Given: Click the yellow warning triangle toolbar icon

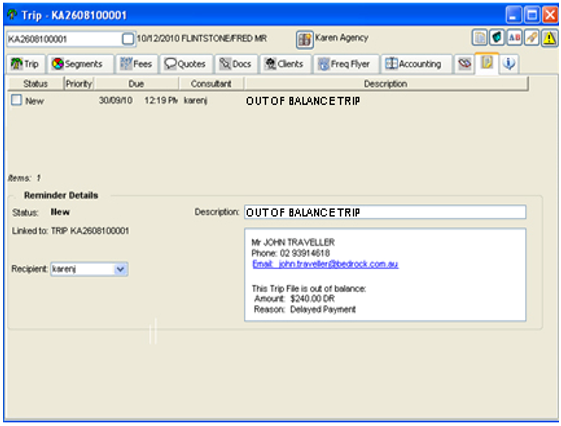Looking at the screenshot, I should tap(550, 38).
